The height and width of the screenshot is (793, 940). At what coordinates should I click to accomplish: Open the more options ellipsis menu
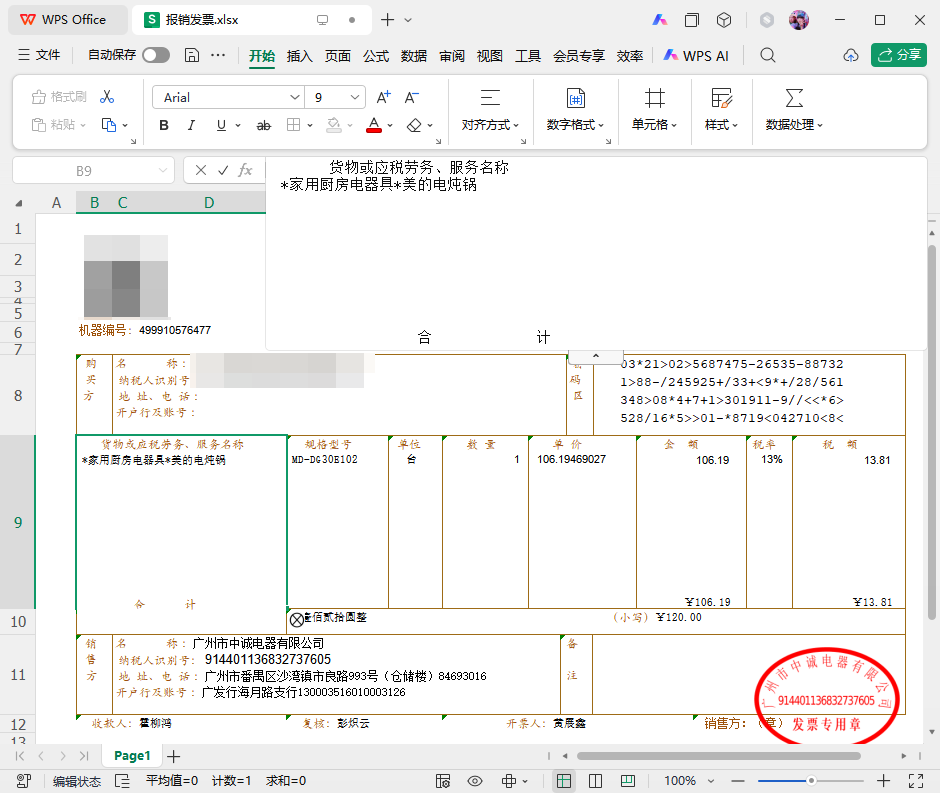click(218, 55)
